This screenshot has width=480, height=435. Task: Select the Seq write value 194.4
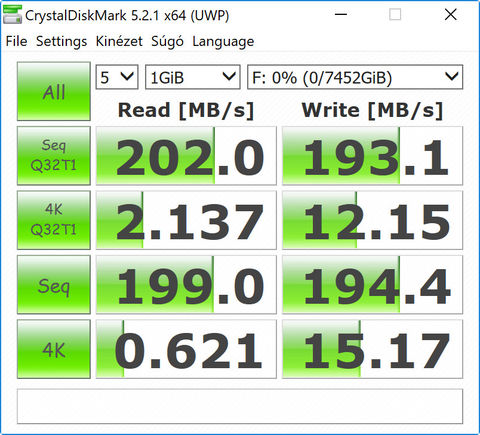372,285
